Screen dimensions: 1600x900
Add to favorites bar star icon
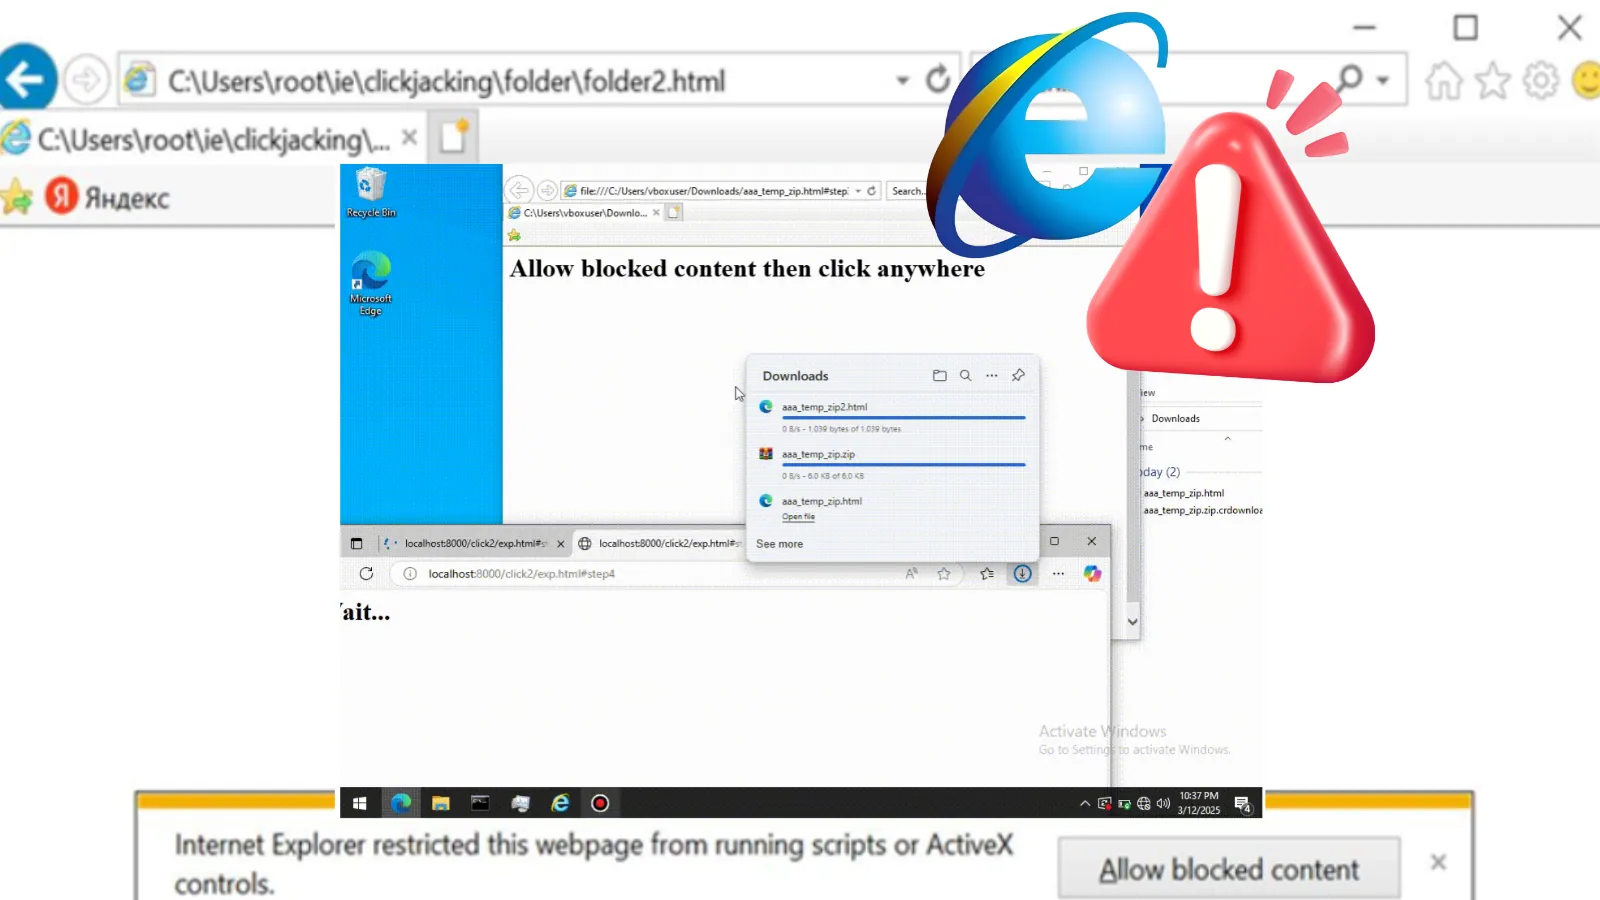click(16, 197)
